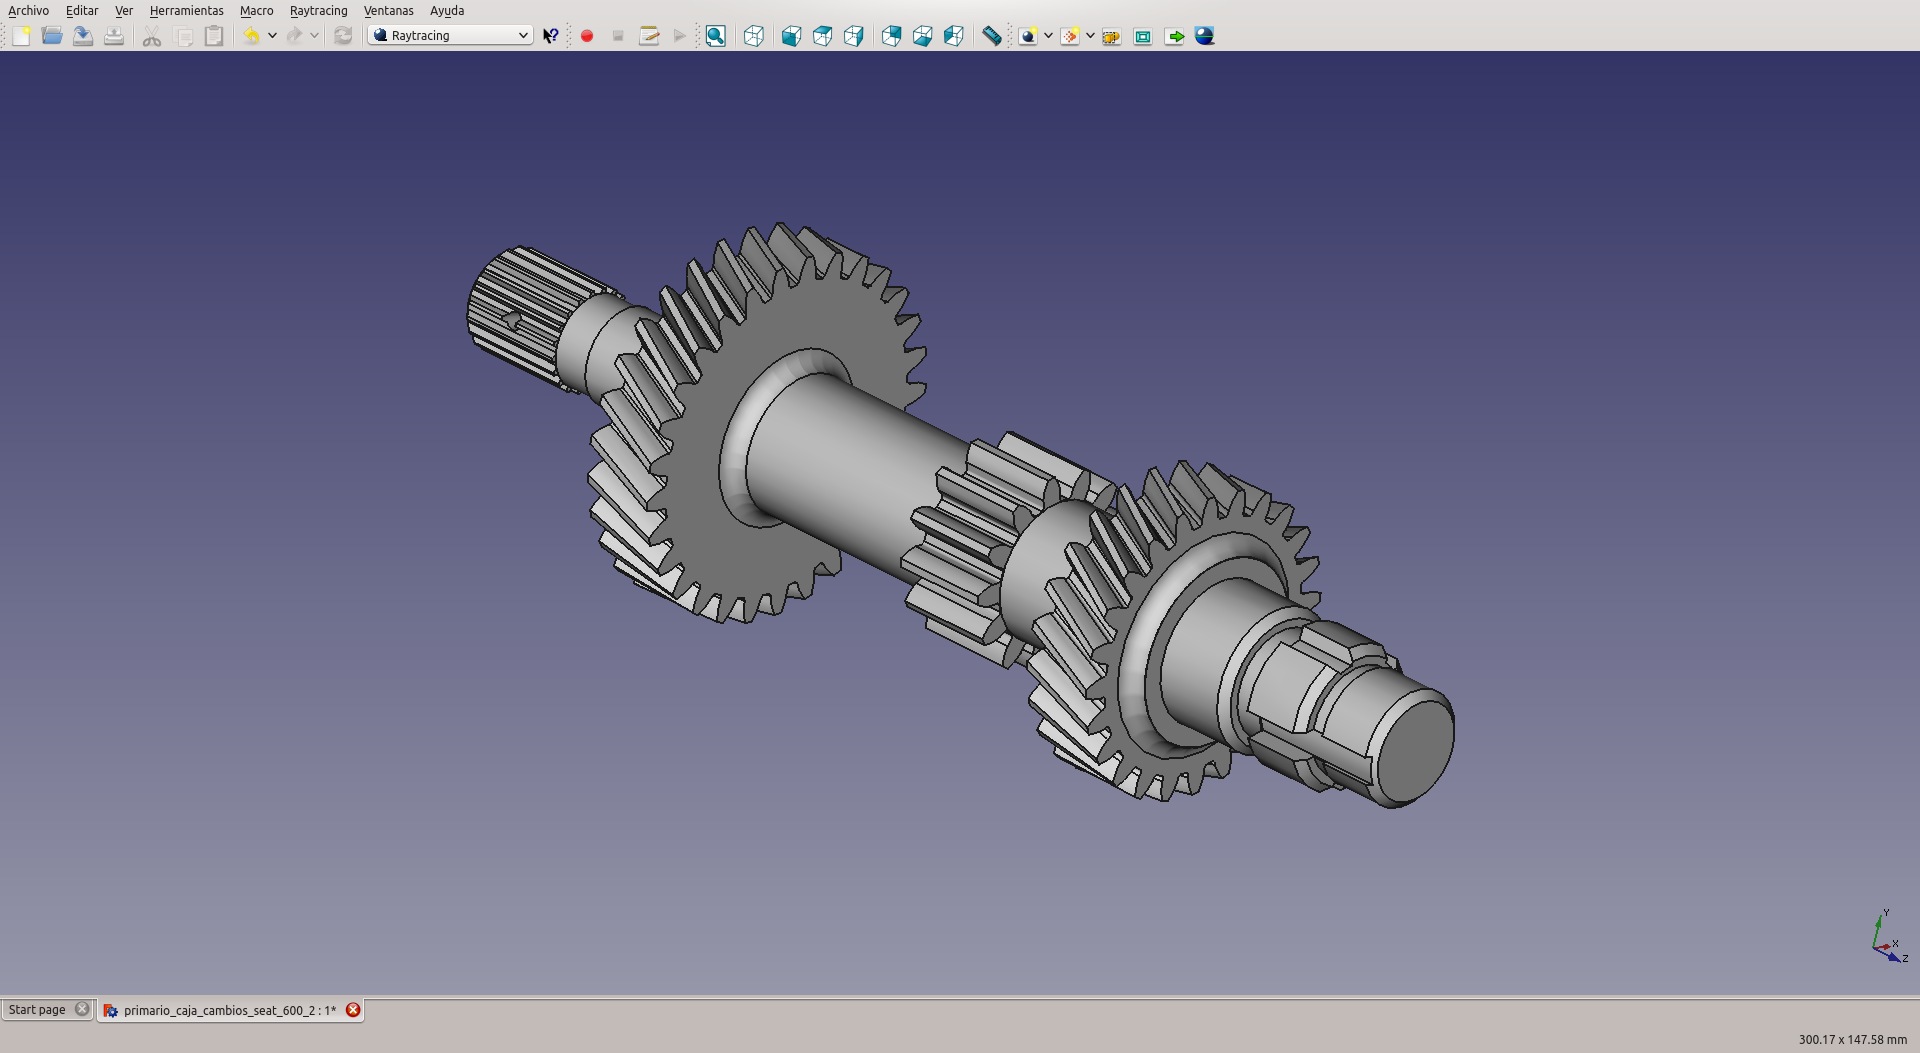Image resolution: width=1920 pixels, height=1053 pixels.
Task: Open the Herramientas menu
Action: 186,10
